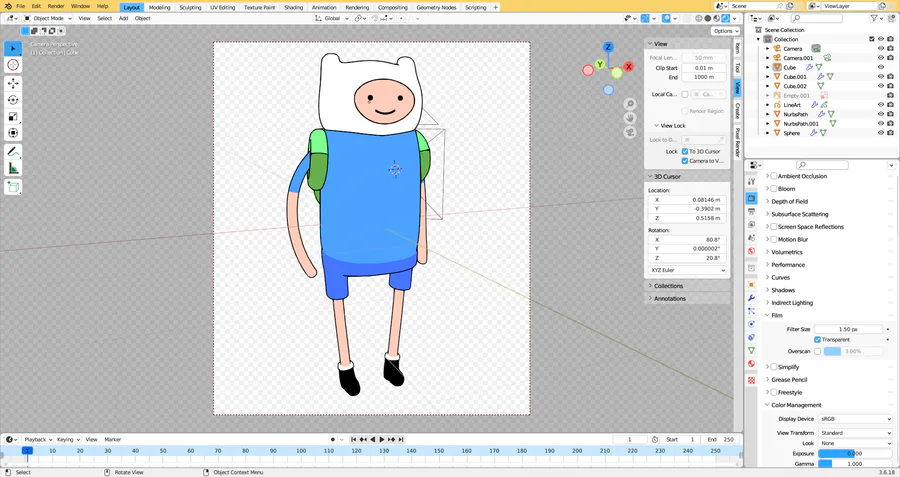Open the Render menu

point(56,6)
